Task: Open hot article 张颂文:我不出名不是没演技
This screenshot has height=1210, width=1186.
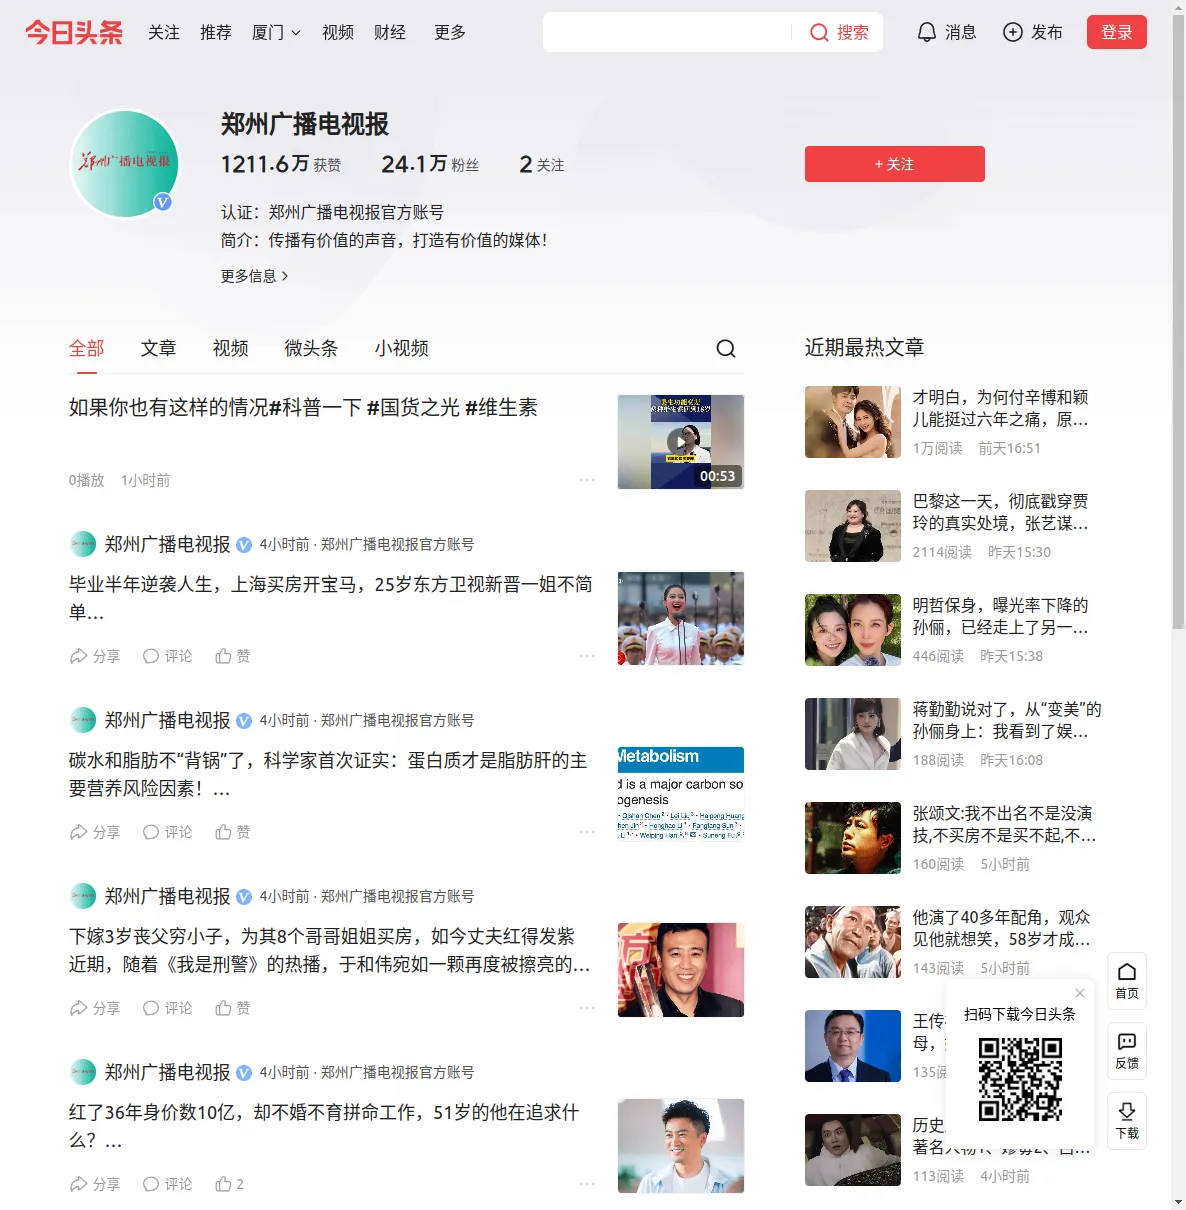Action: point(1004,824)
